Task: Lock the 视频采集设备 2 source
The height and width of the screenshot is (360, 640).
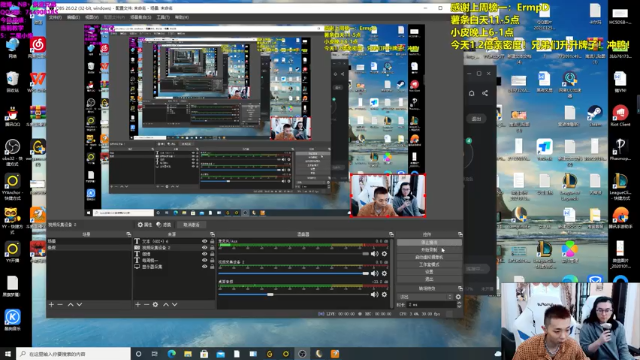Action: pos(212,247)
